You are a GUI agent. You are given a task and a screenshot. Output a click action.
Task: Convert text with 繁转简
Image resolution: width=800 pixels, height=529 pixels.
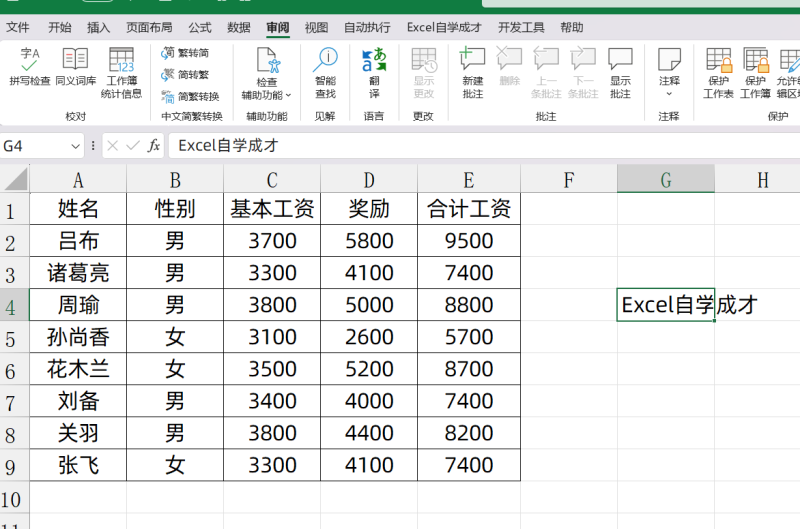coord(185,53)
